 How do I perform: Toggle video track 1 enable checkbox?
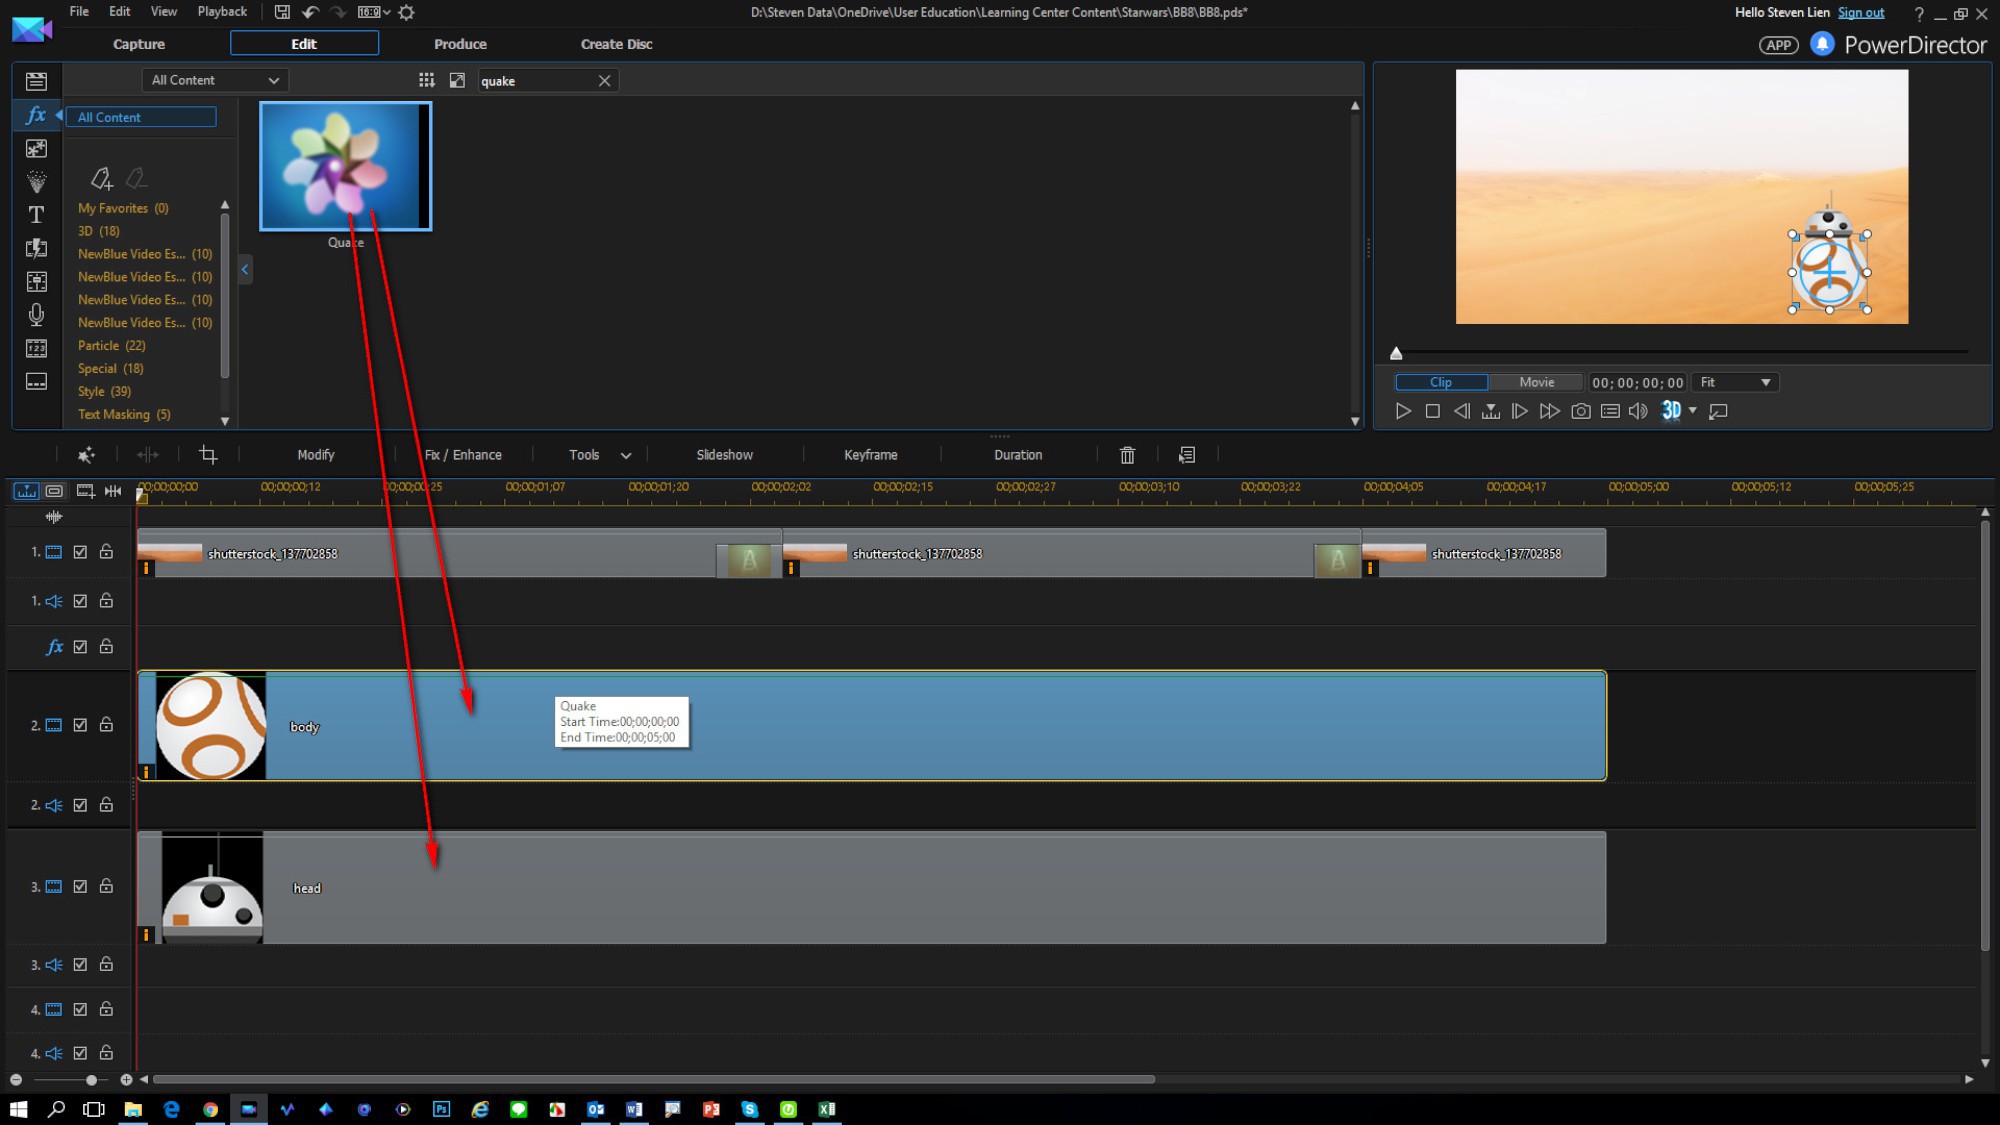pyautogui.click(x=80, y=552)
